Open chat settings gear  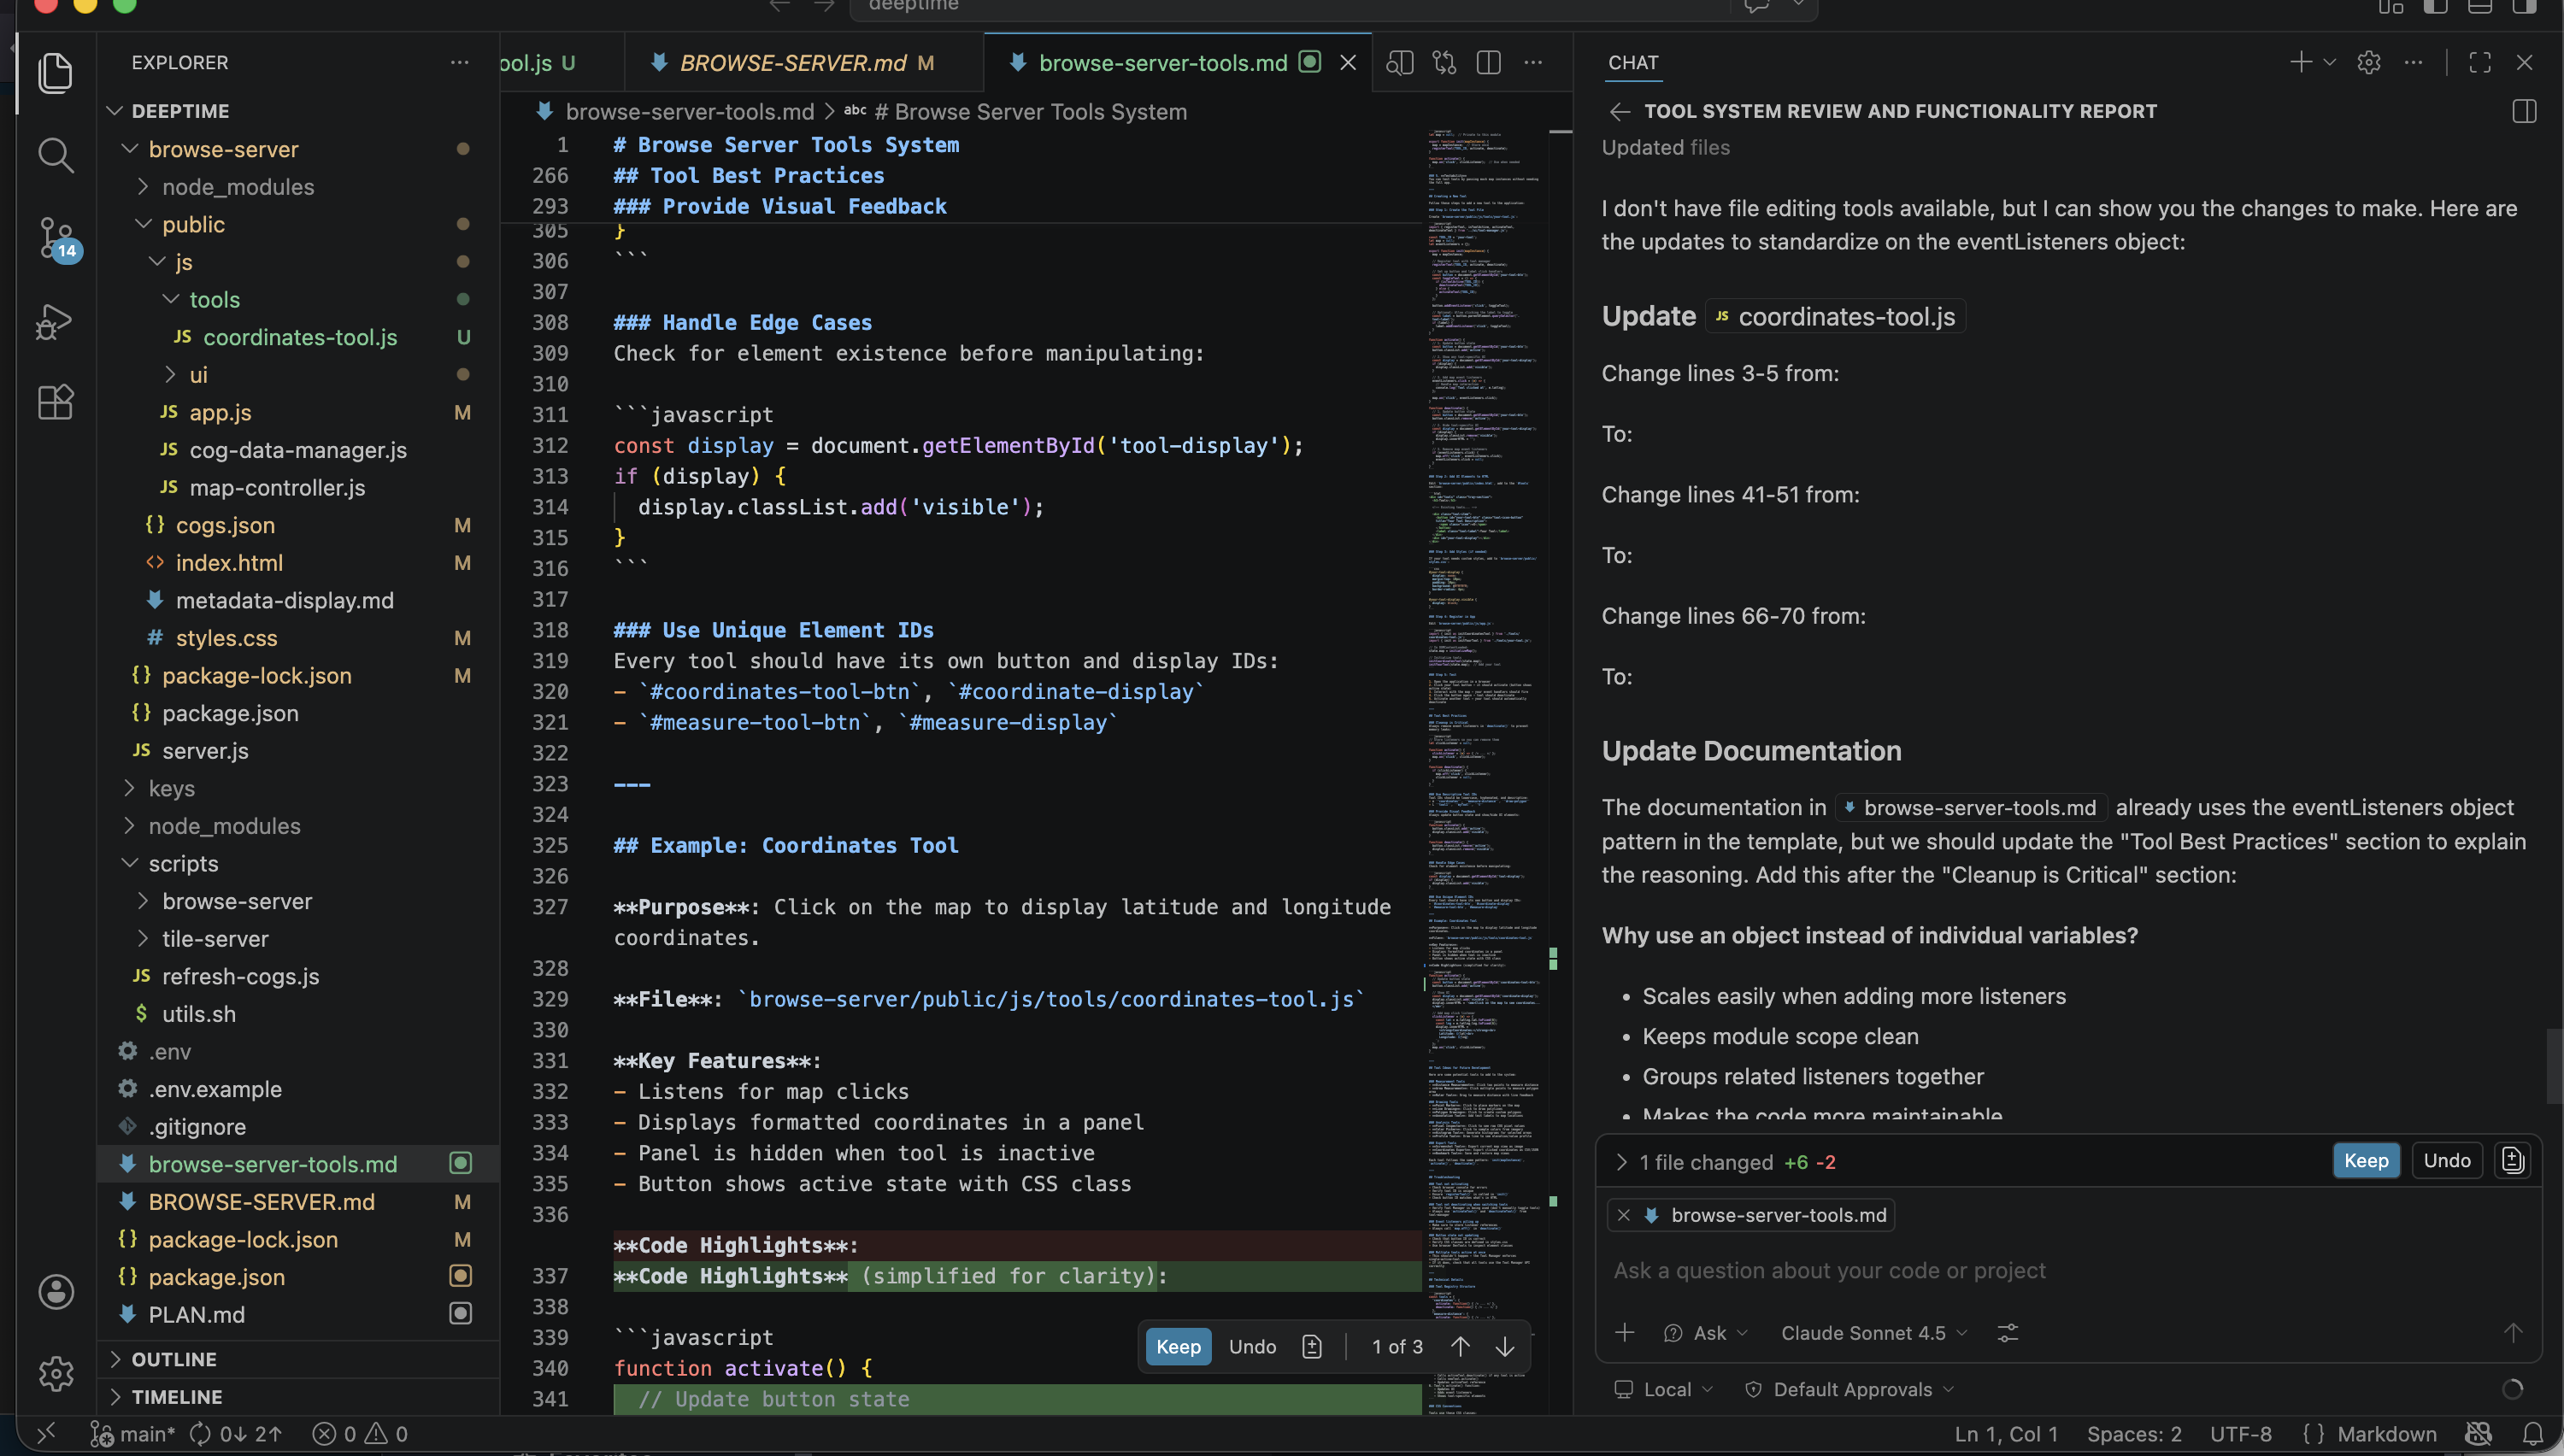pos(2369,62)
